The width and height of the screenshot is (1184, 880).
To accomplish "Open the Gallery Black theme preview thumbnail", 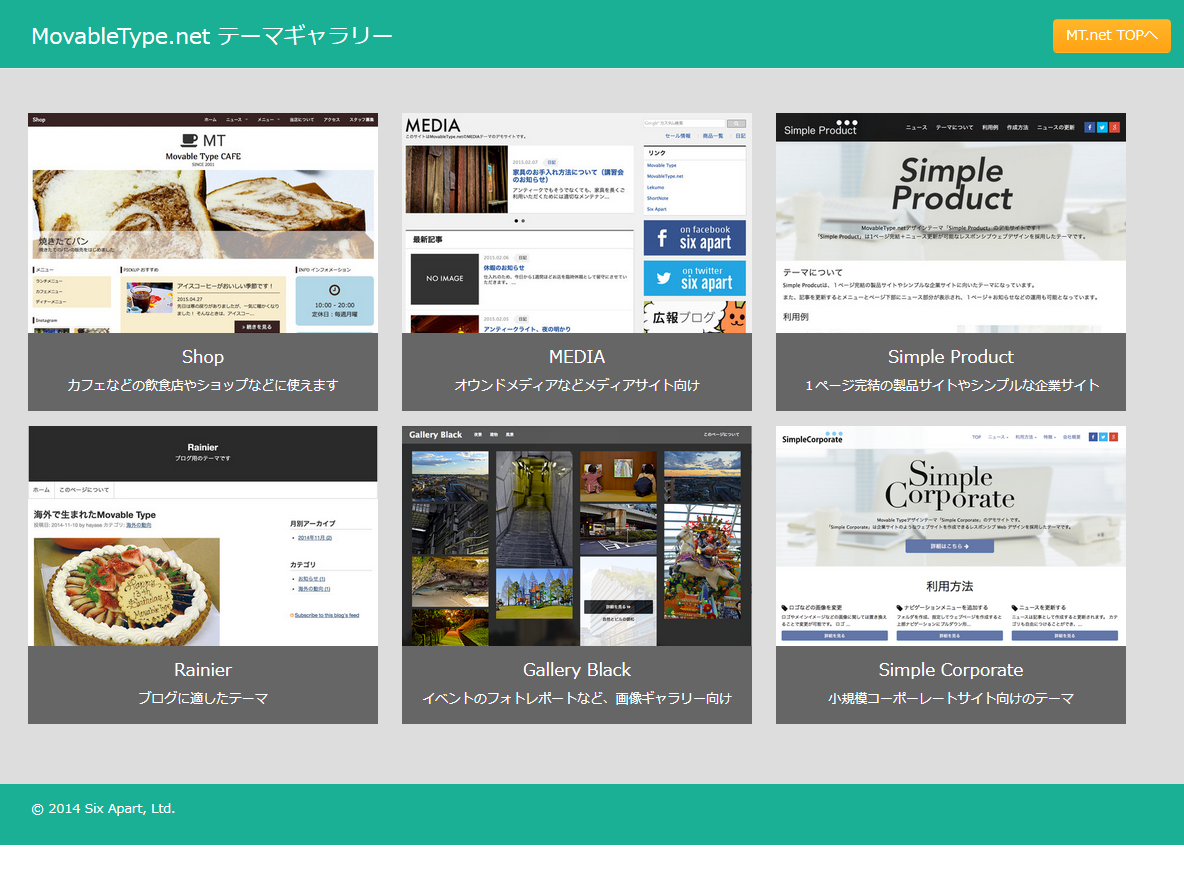I will pyautogui.click(x=577, y=536).
